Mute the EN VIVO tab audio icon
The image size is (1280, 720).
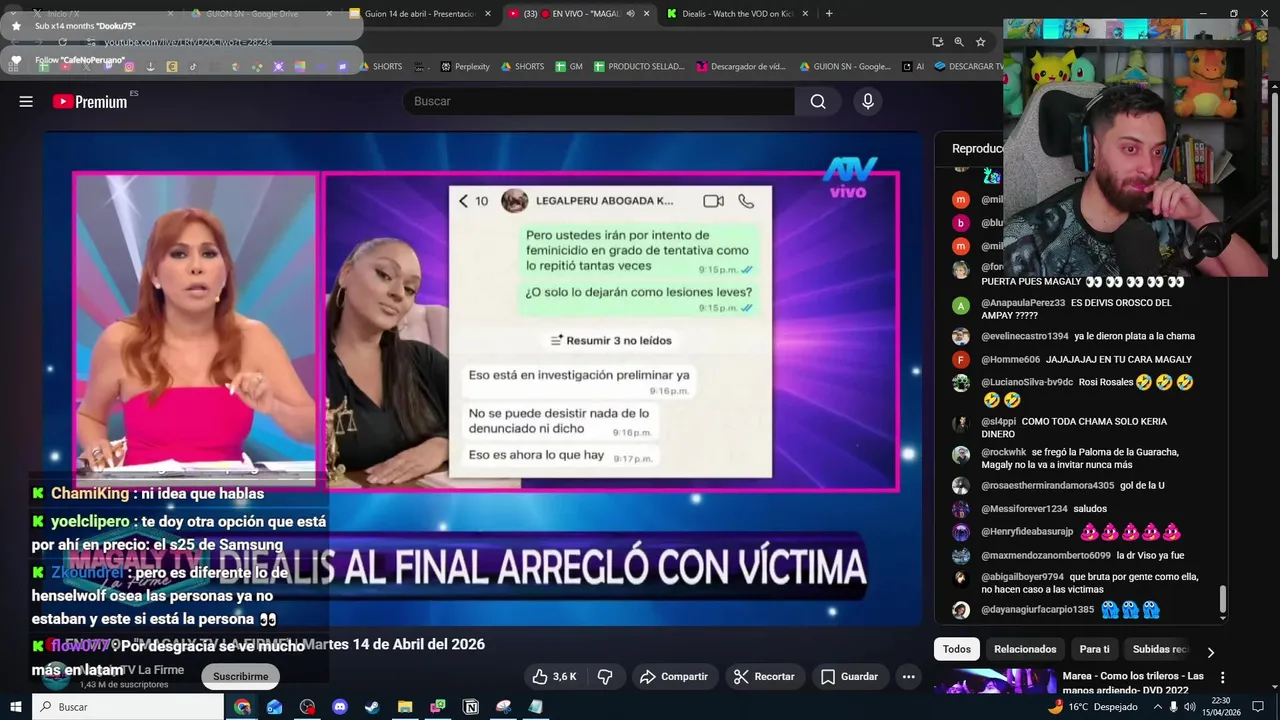(630, 14)
